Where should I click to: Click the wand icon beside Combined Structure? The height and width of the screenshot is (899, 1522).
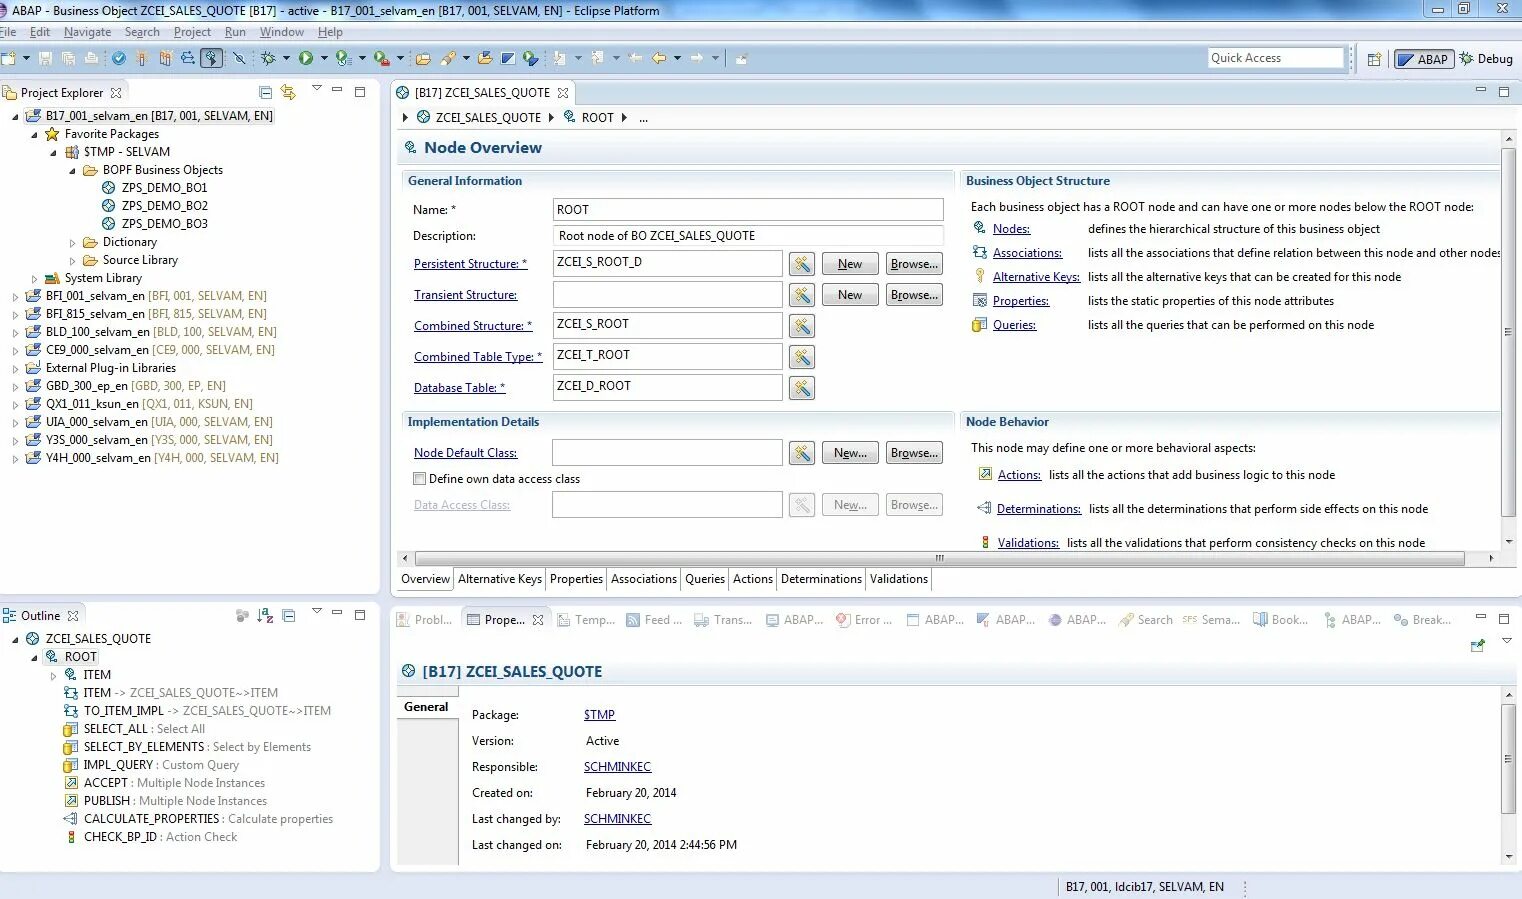(x=802, y=326)
